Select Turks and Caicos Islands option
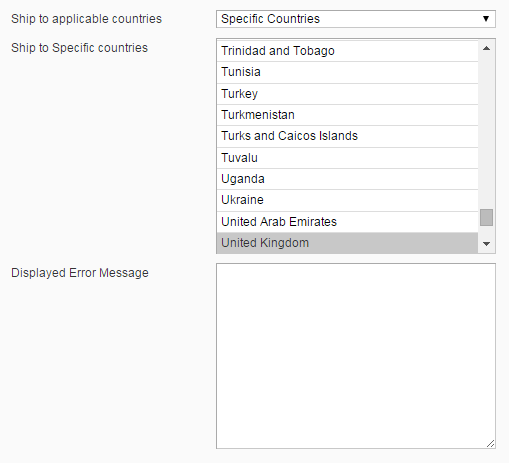Image resolution: width=509 pixels, height=463 pixels. pos(347,136)
